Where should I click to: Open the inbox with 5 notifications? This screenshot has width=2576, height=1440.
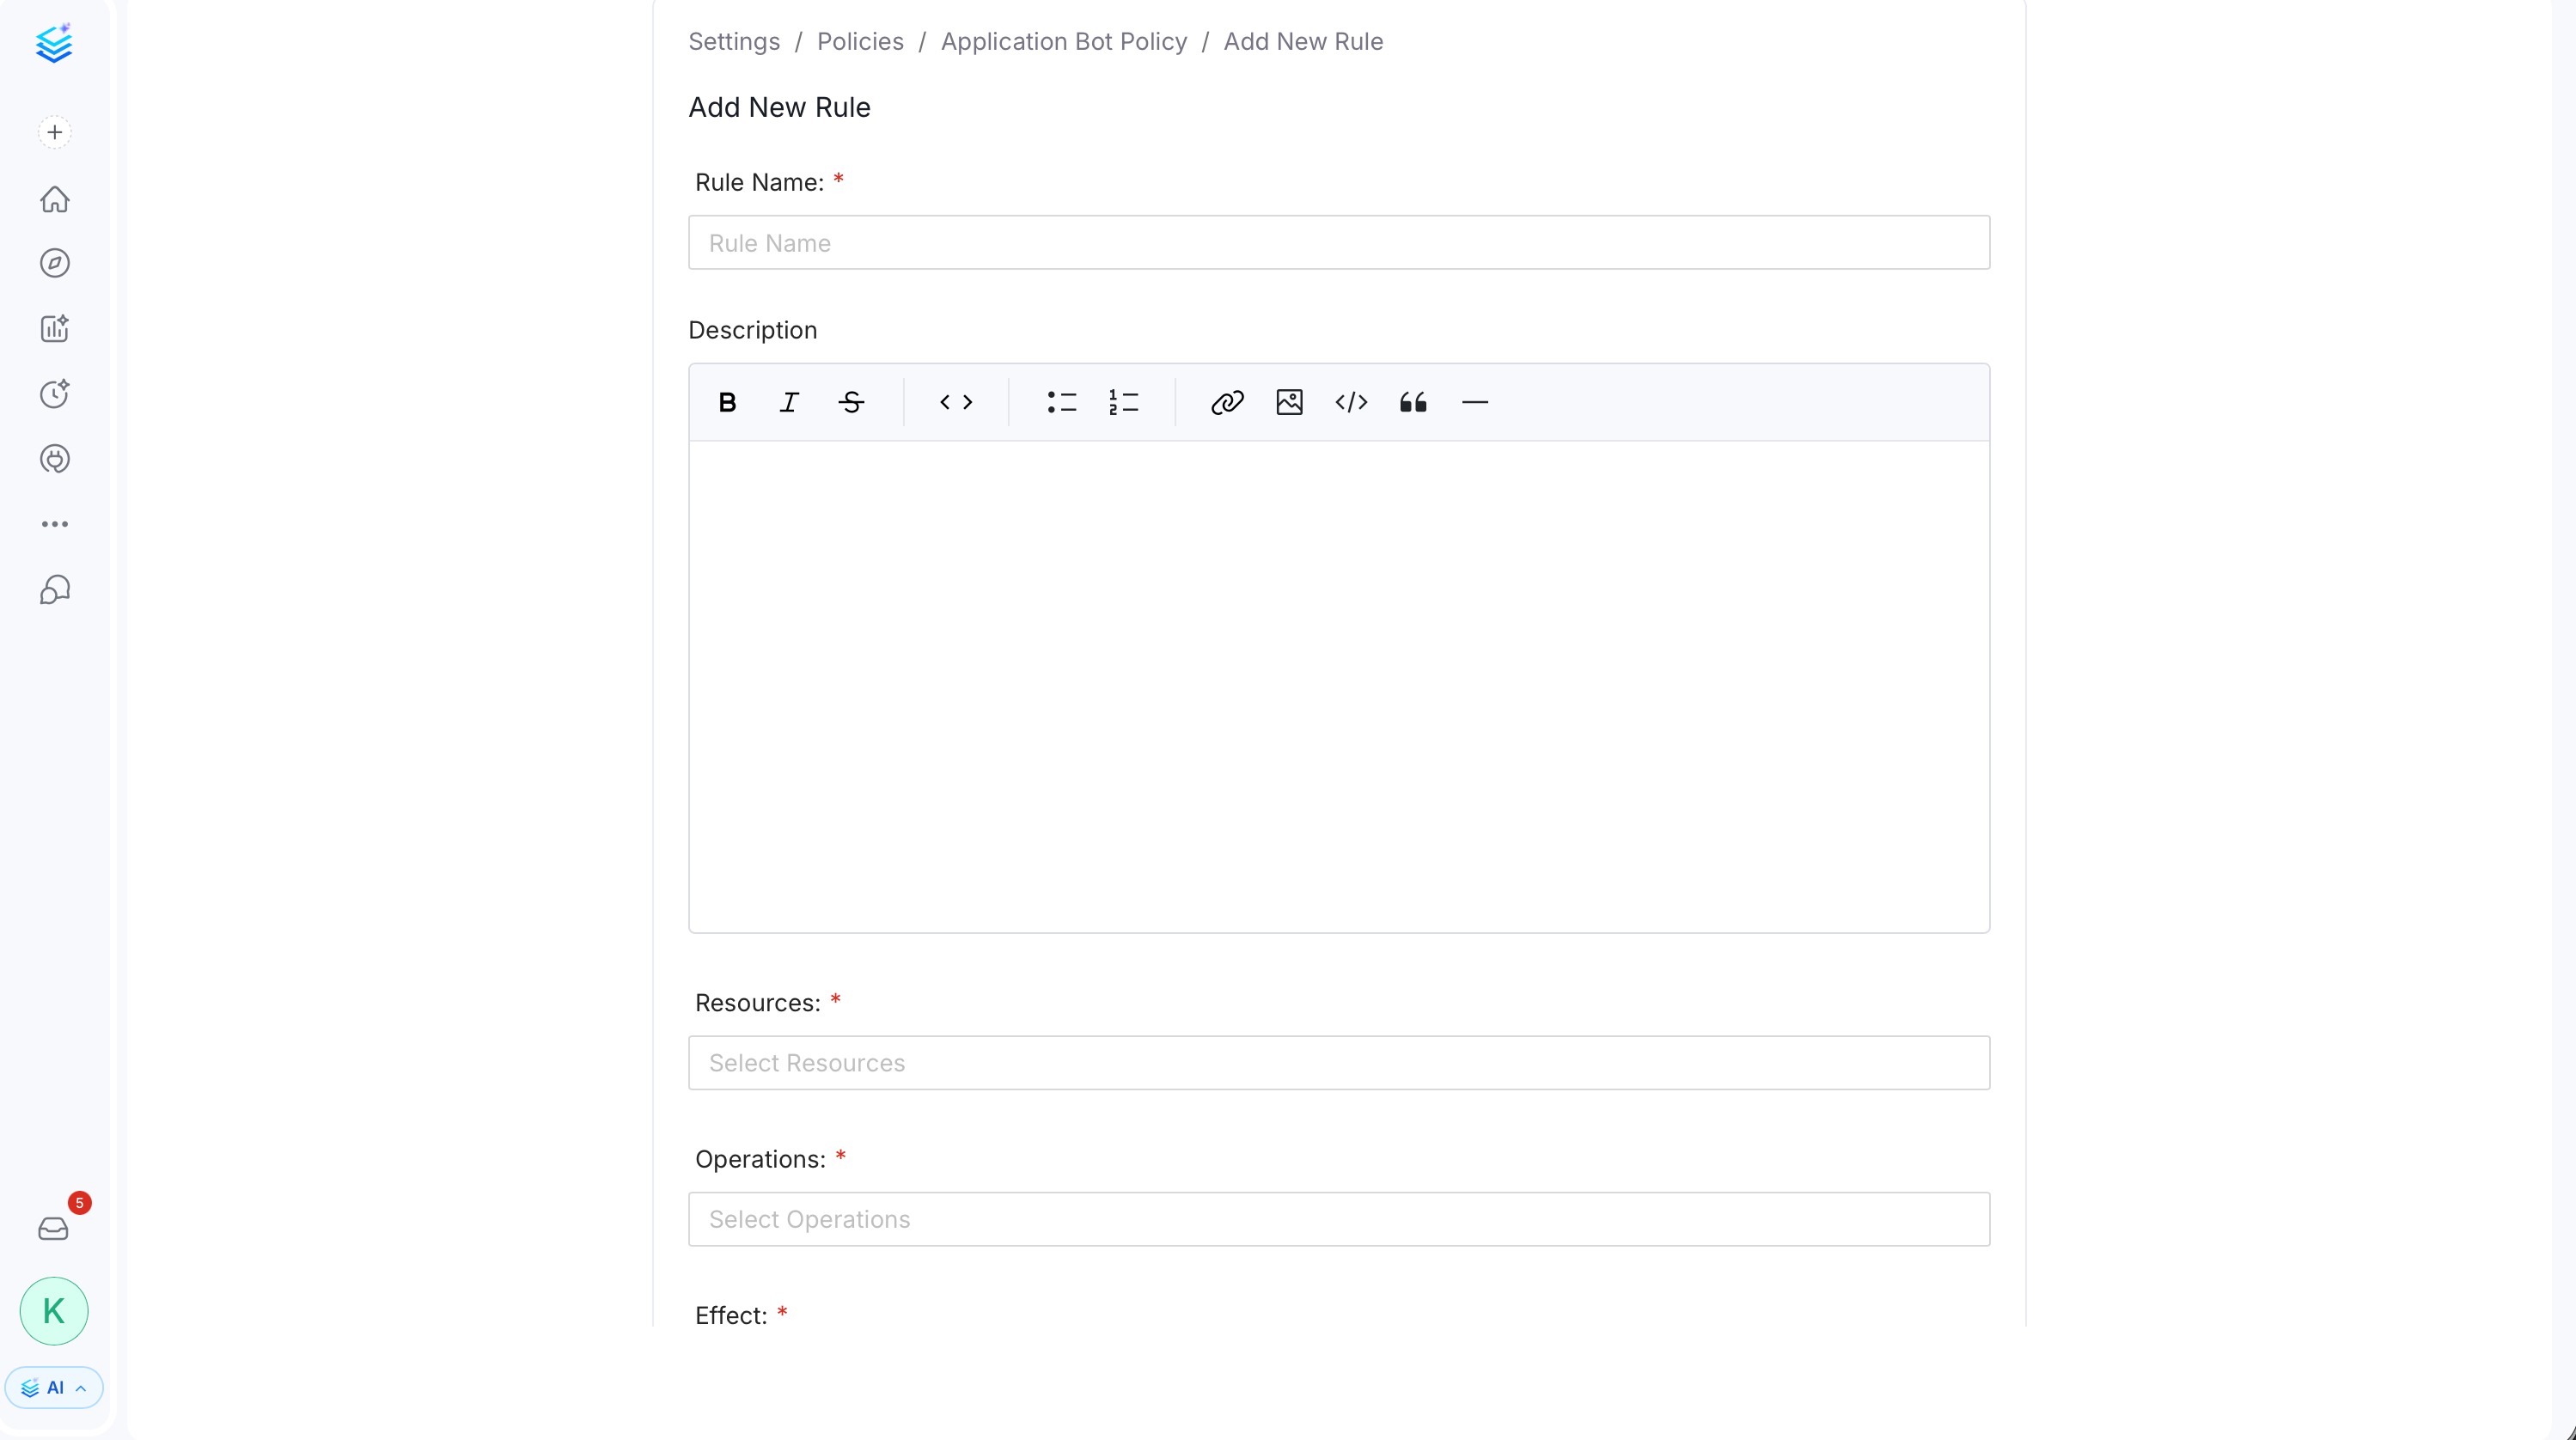pyautogui.click(x=54, y=1228)
